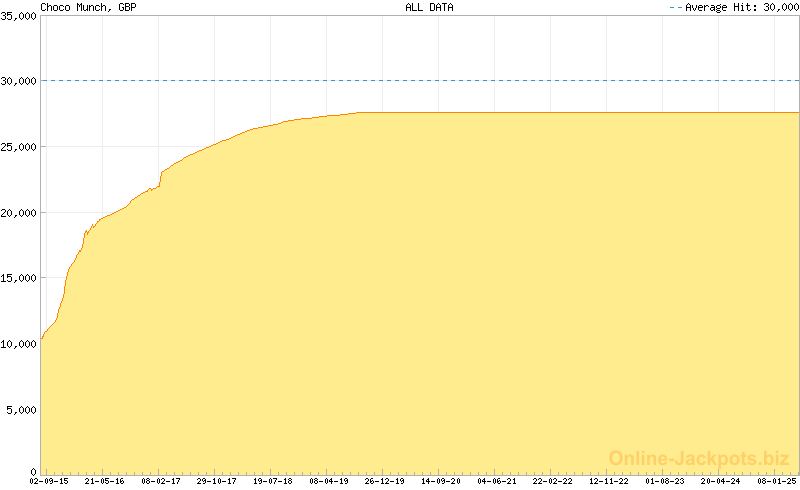Select the 04-06-21 date marker
Screen dimensions: 800x490
pos(497,481)
